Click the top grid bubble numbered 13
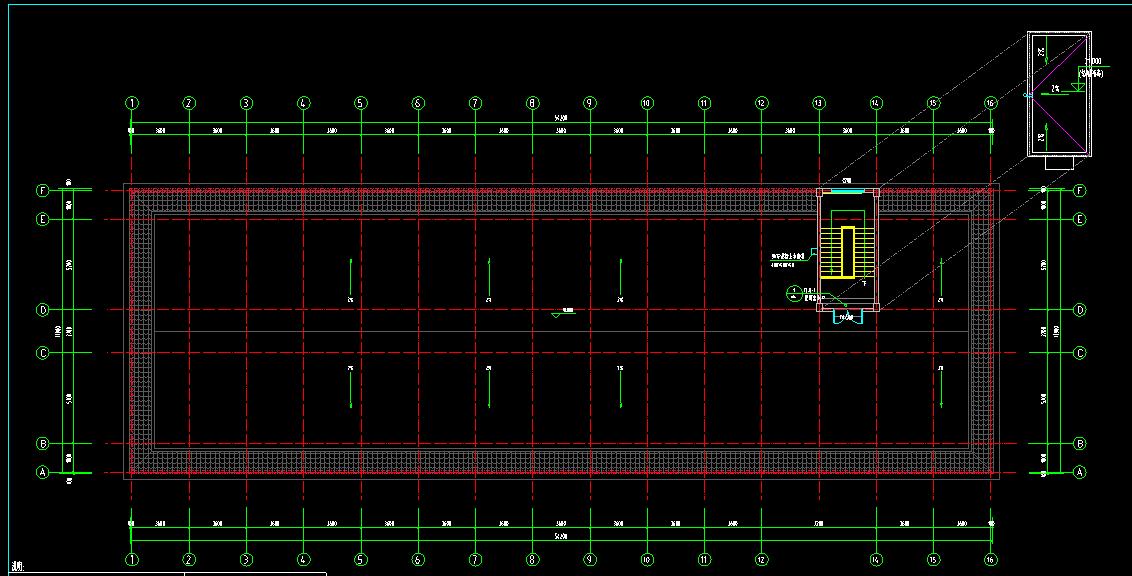This screenshot has height=576, width=1132. [819, 103]
